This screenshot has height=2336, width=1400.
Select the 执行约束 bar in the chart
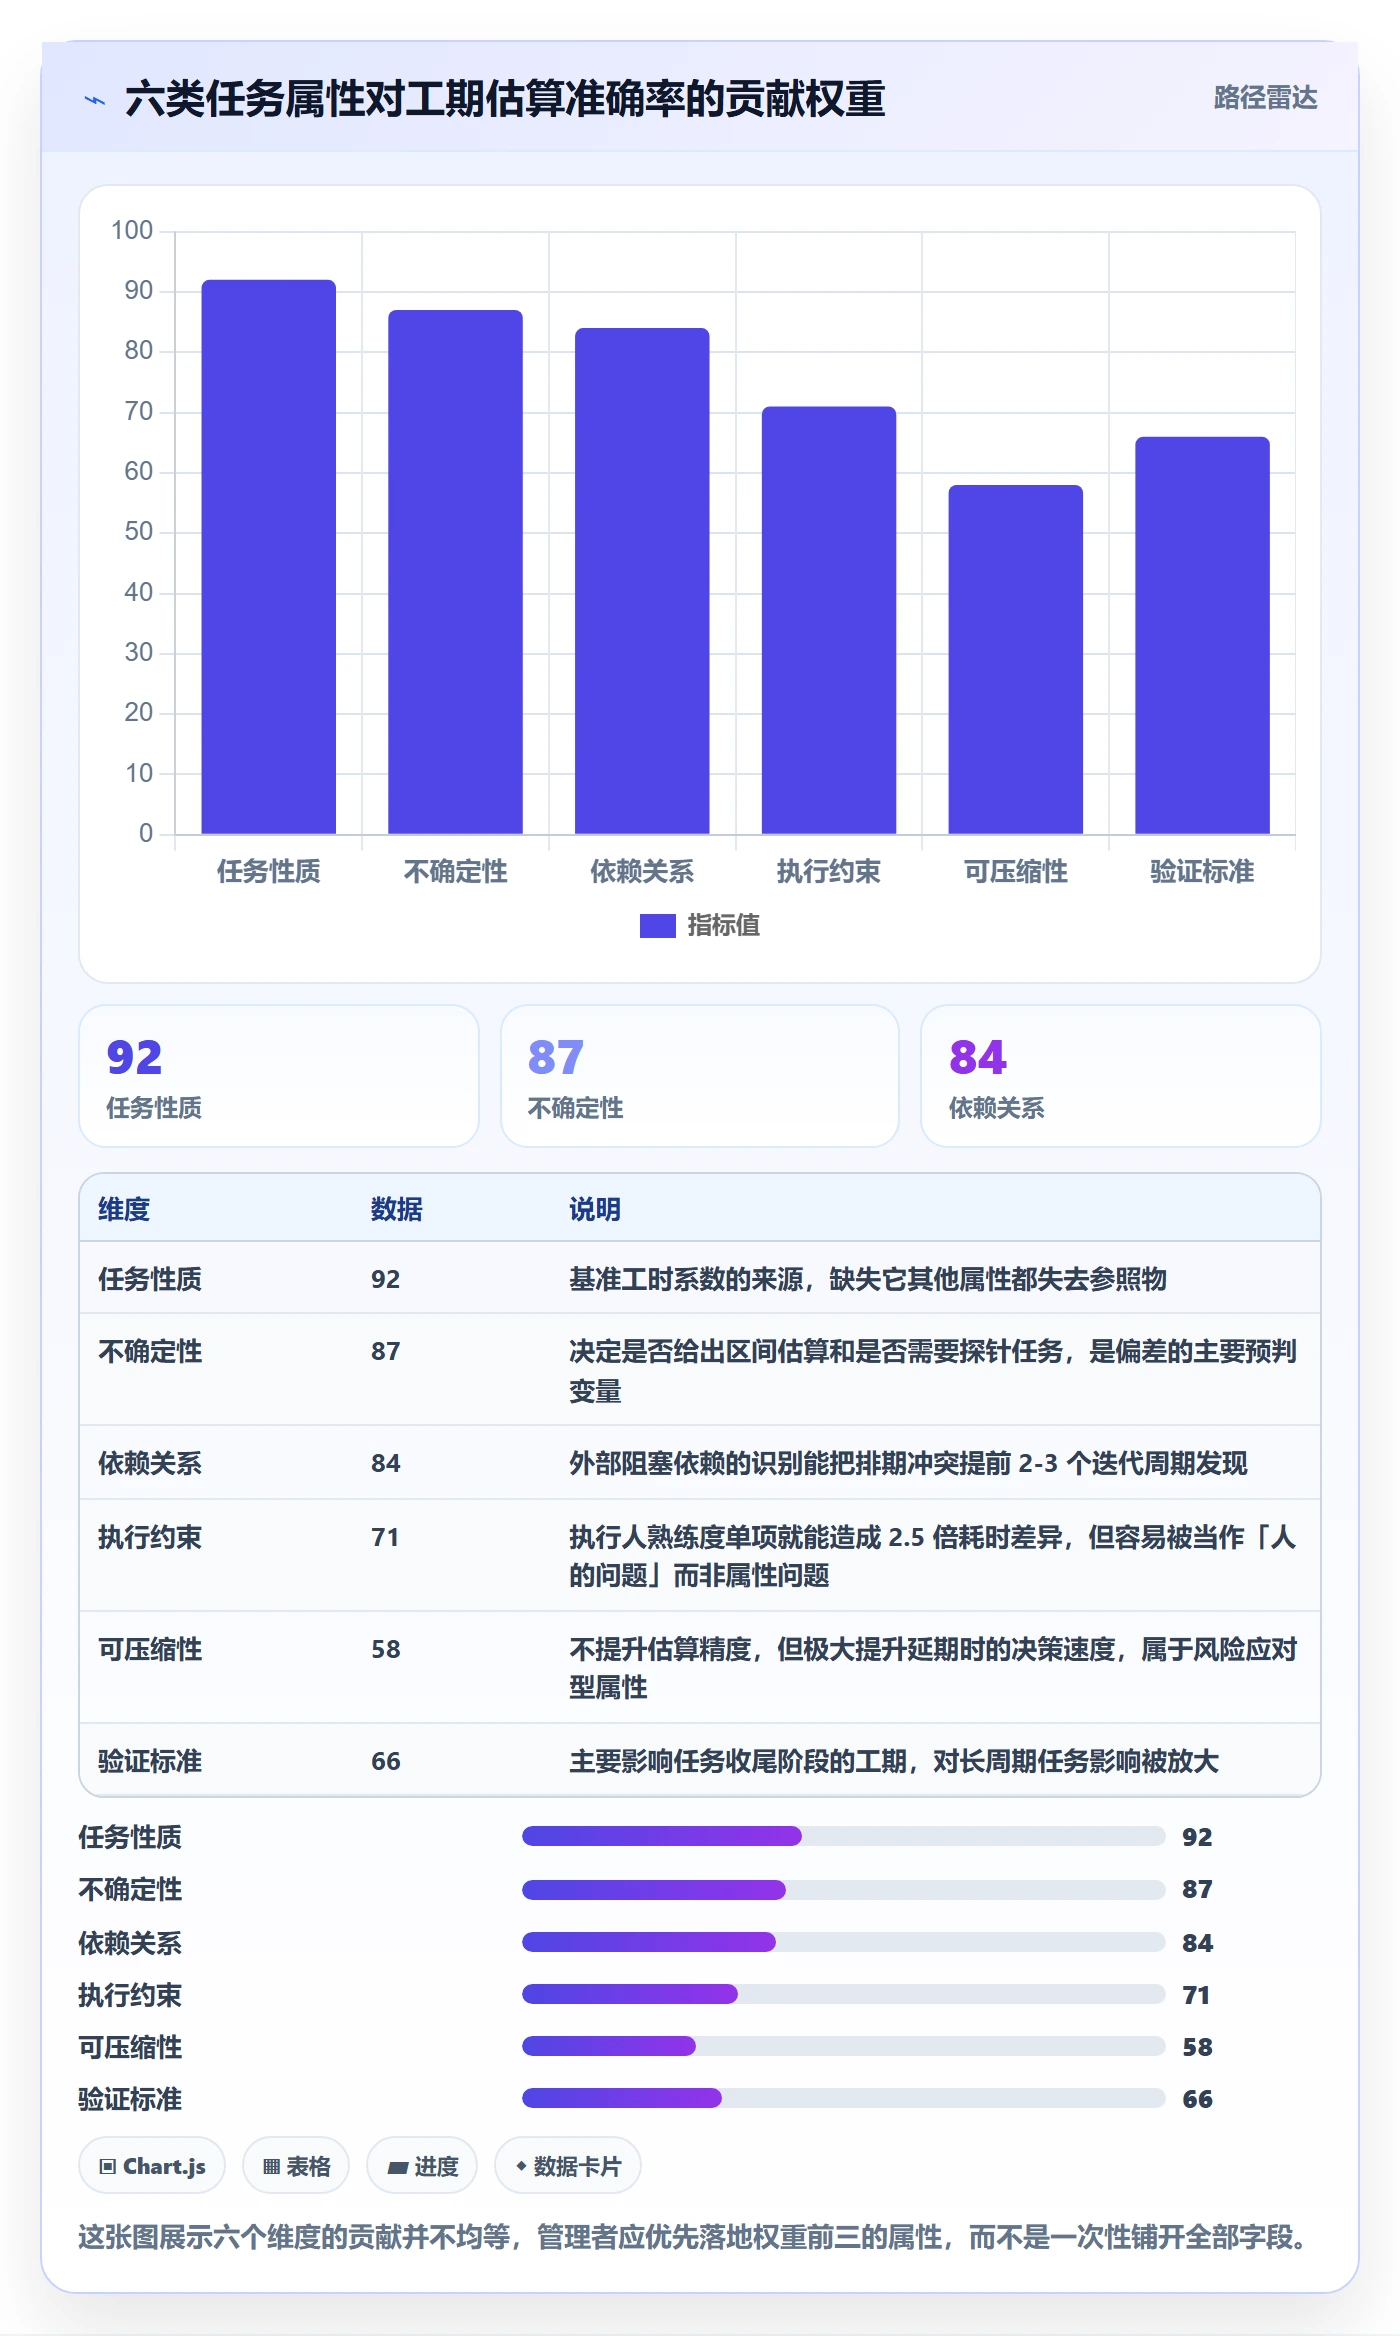[829, 620]
